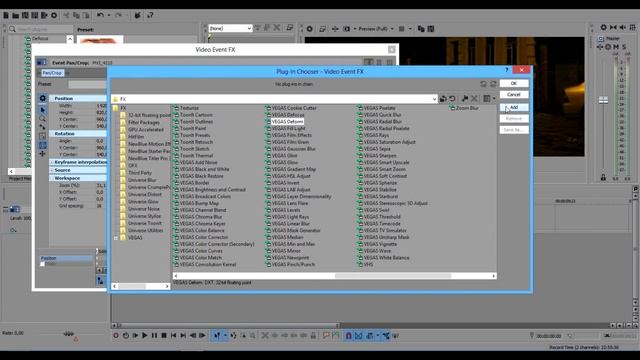
Task: Select the Pan/Crop zoom magnifier tool
Action: (42, 119)
